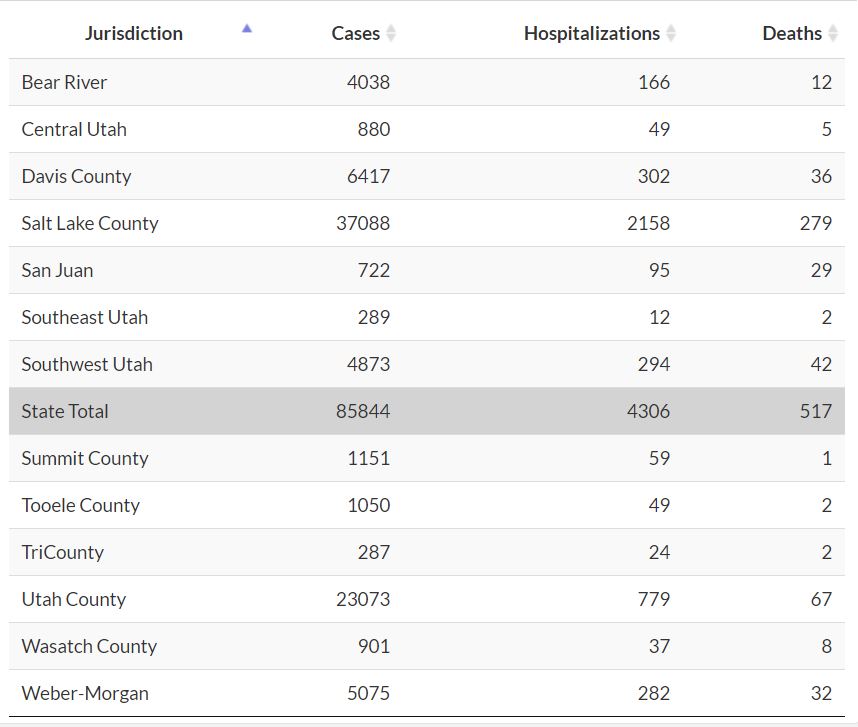The width and height of the screenshot is (858, 727).
Task: Click State Total deaths value 517
Action: pyautogui.click(x=815, y=411)
